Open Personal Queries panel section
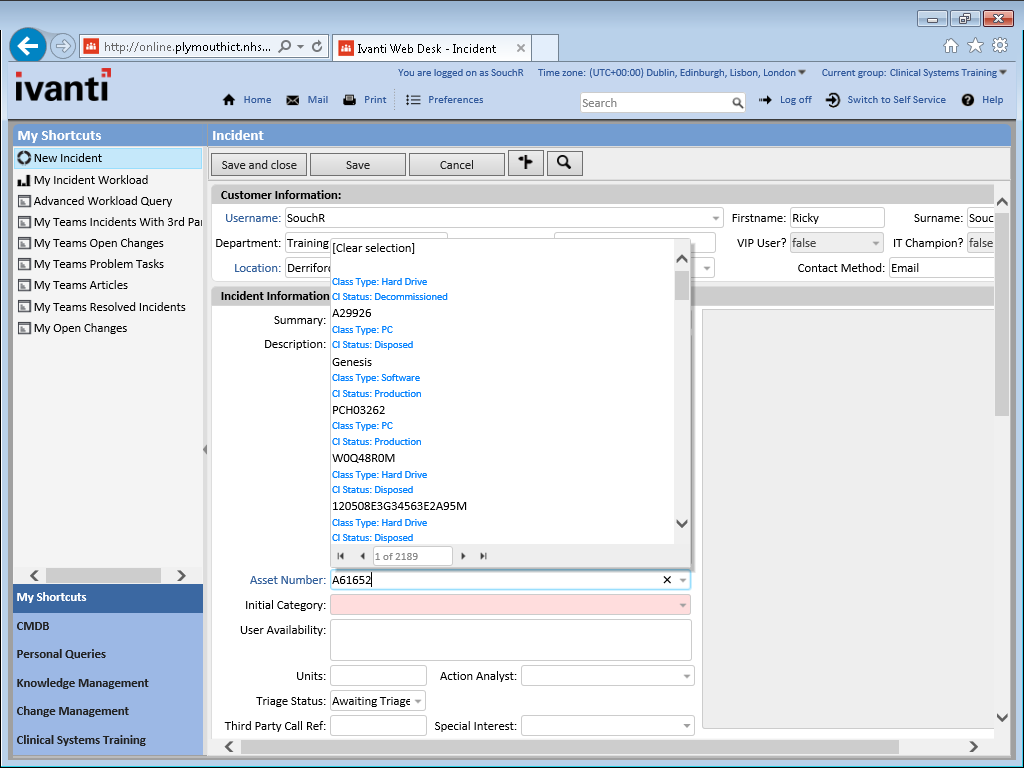 [x=108, y=654]
